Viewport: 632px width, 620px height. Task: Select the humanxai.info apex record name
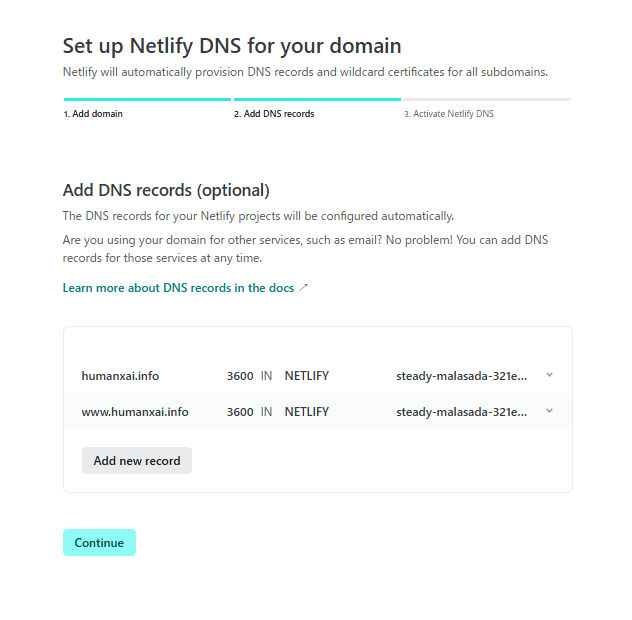coord(120,376)
